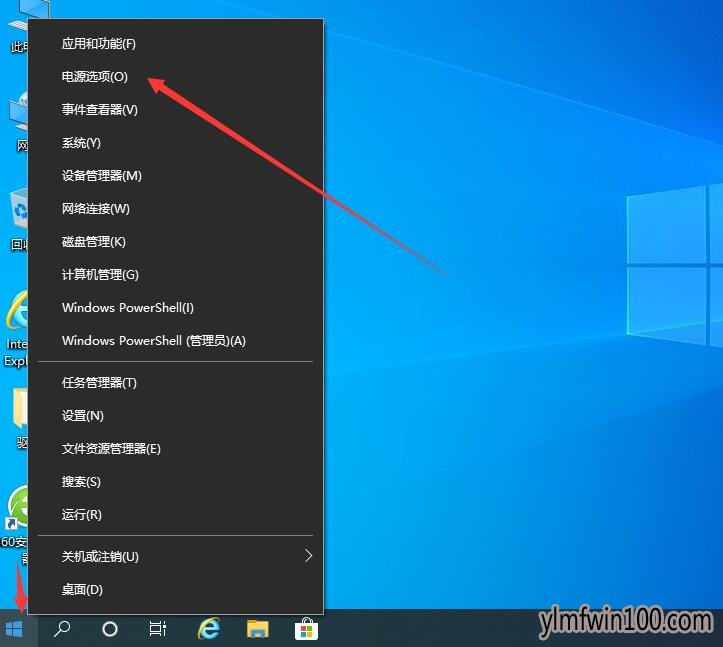723x647 pixels.
Task: Open 设置(N) menu item
Action: pos(175,416)
